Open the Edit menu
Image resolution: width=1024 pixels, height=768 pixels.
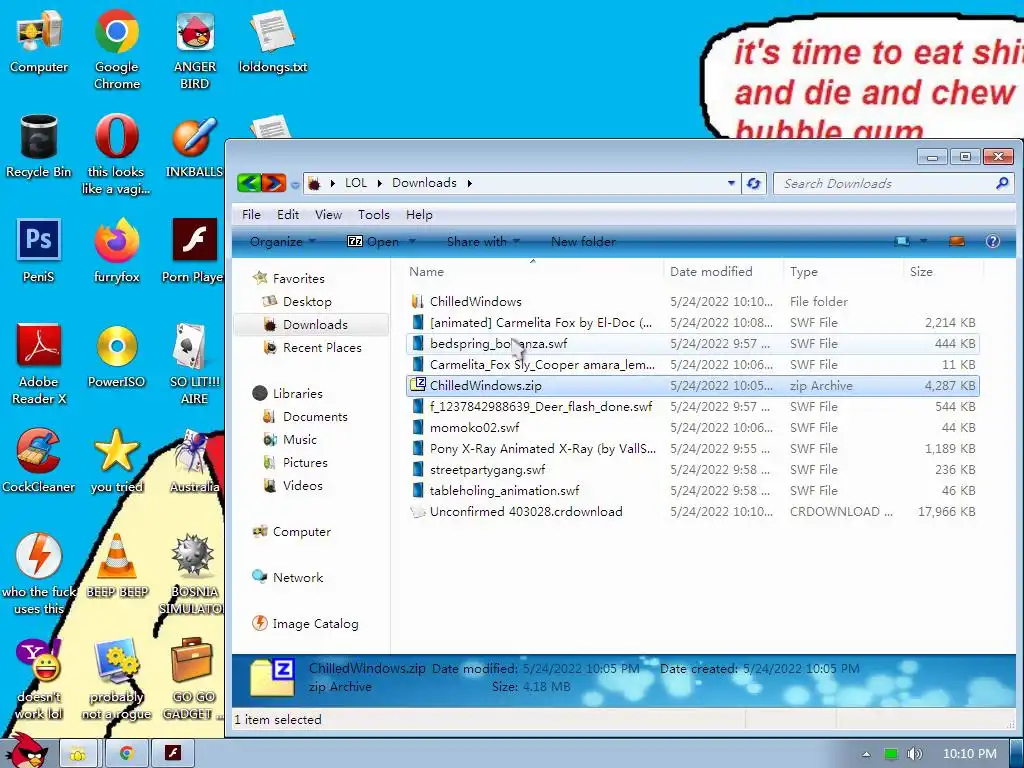(x=287, y=215)
